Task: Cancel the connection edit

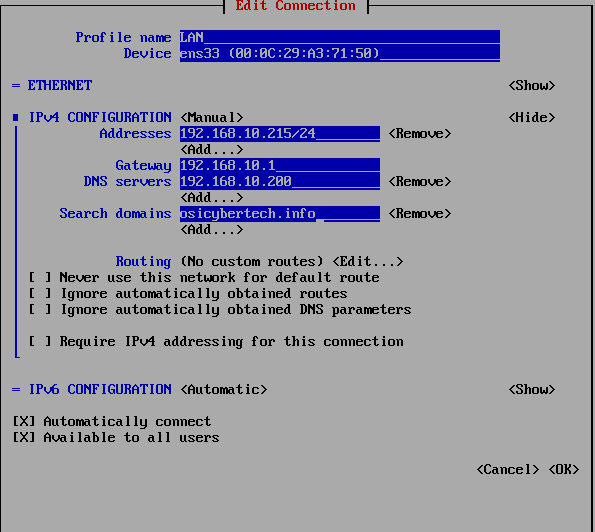Action: point(508,469)
